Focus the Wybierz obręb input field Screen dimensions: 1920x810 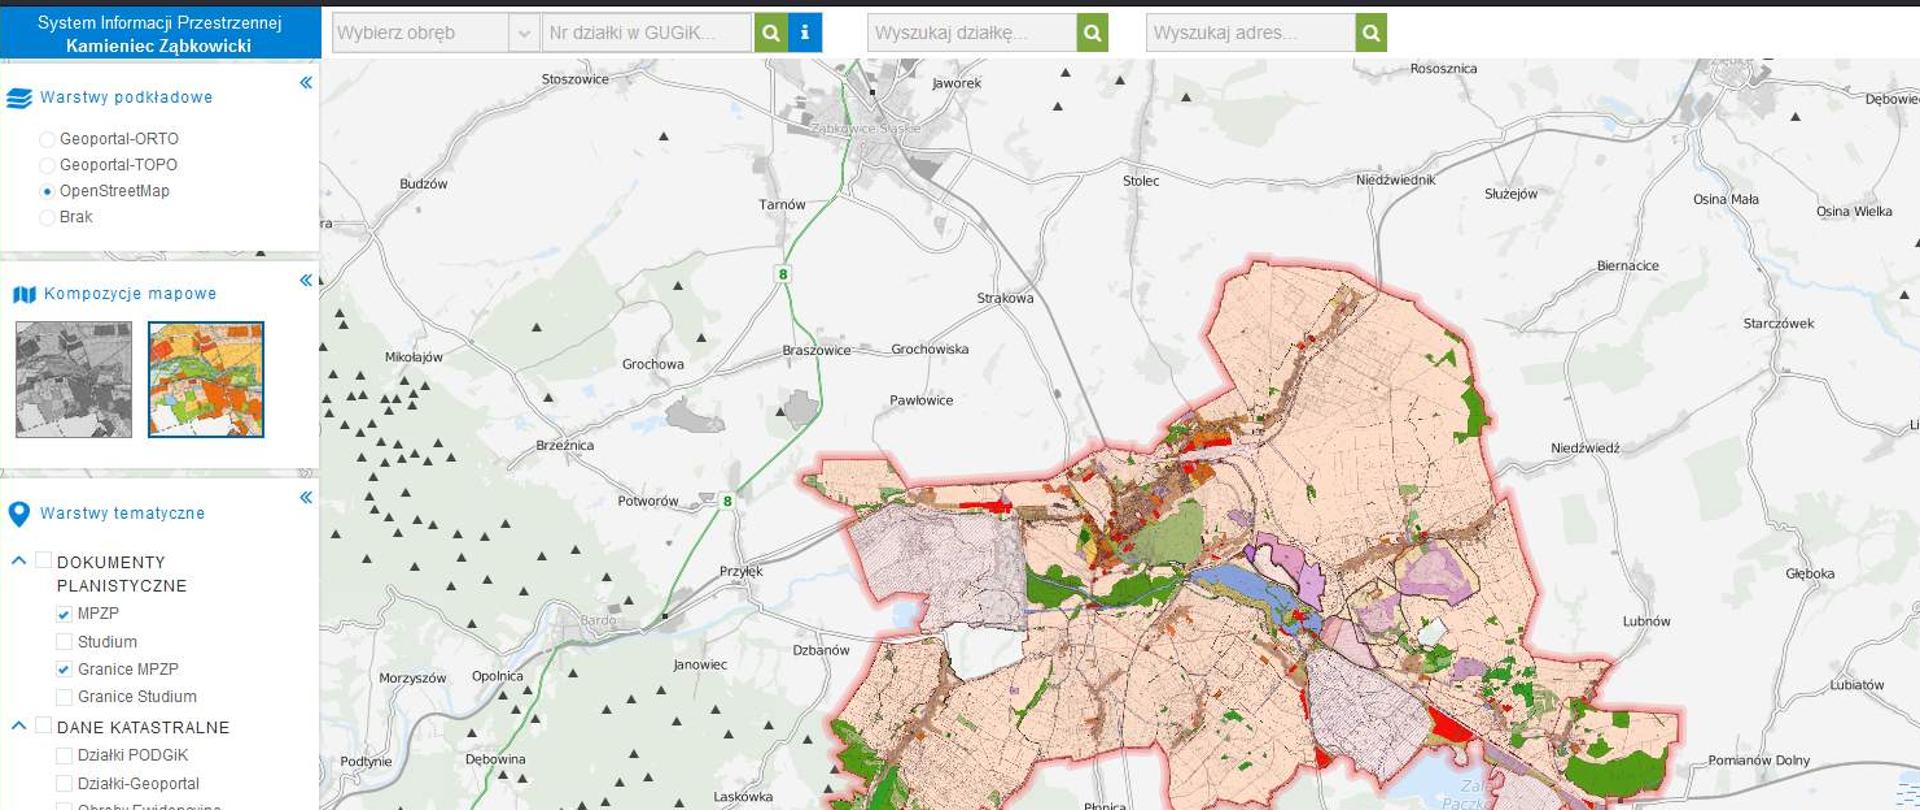click(420, 33)
